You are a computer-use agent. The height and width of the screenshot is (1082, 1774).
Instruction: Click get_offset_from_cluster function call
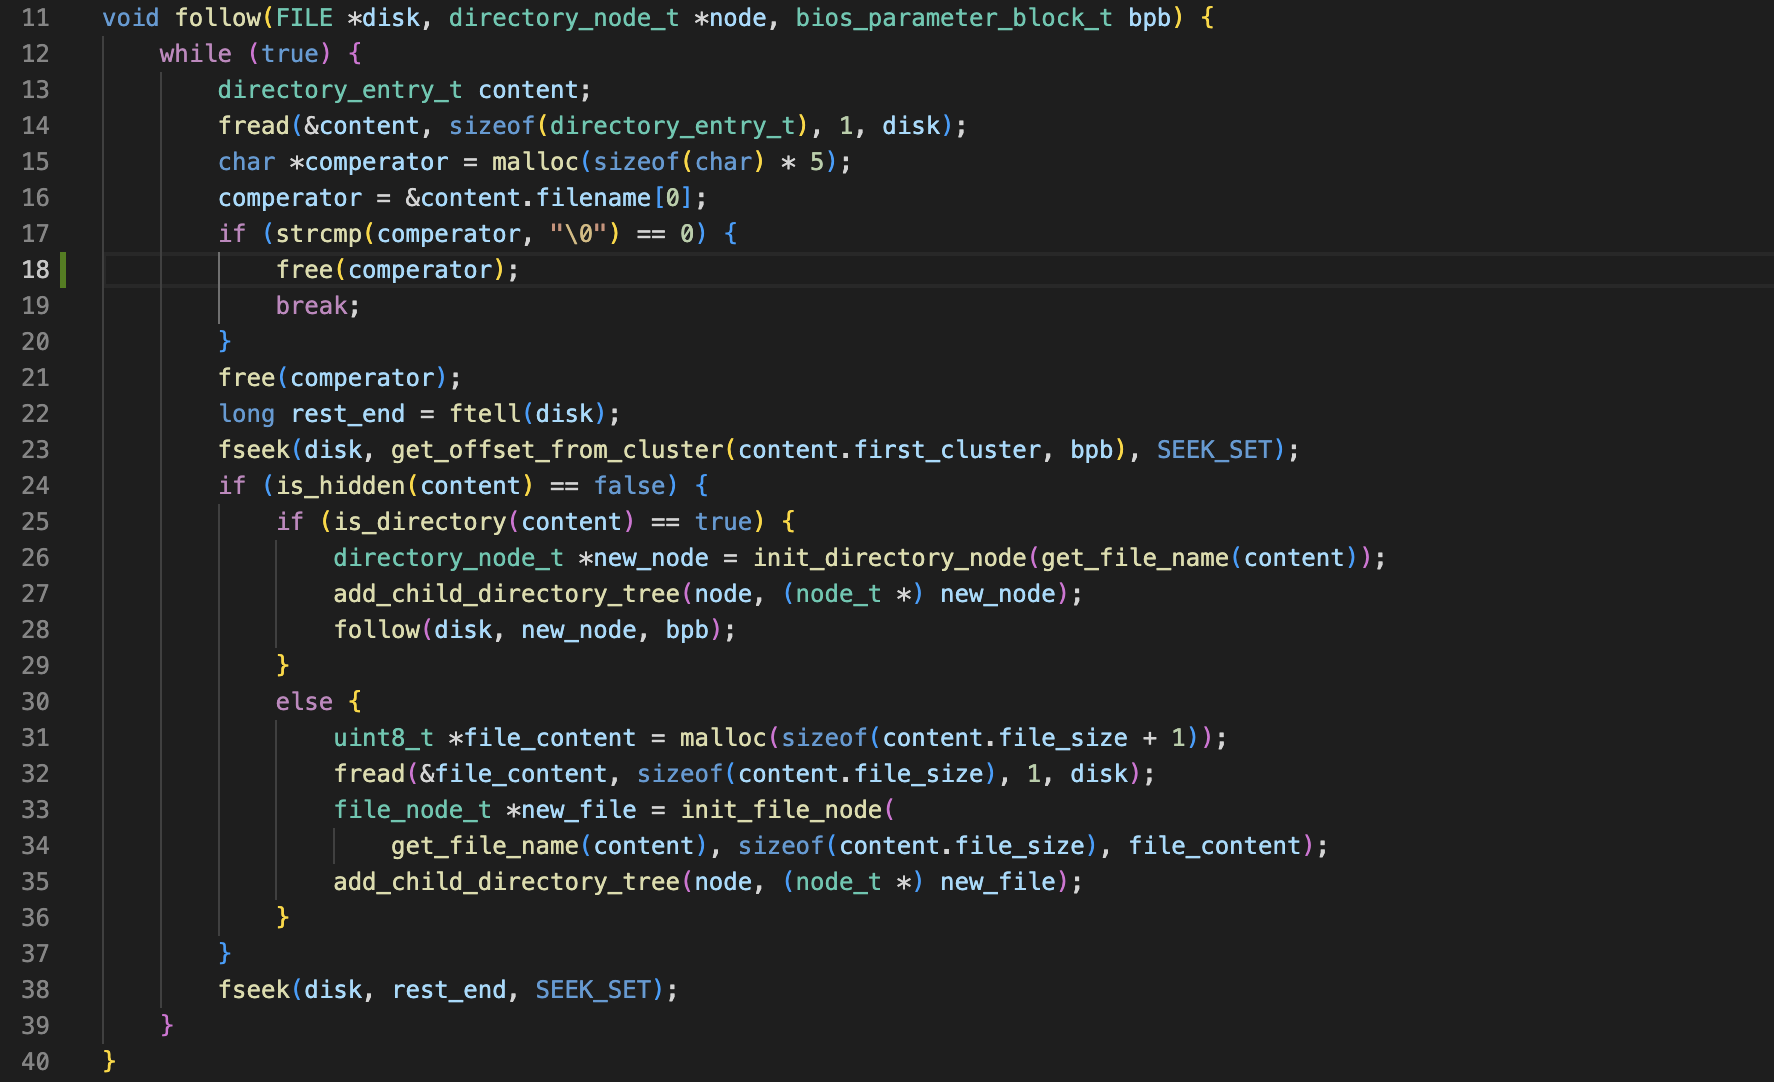557,450
